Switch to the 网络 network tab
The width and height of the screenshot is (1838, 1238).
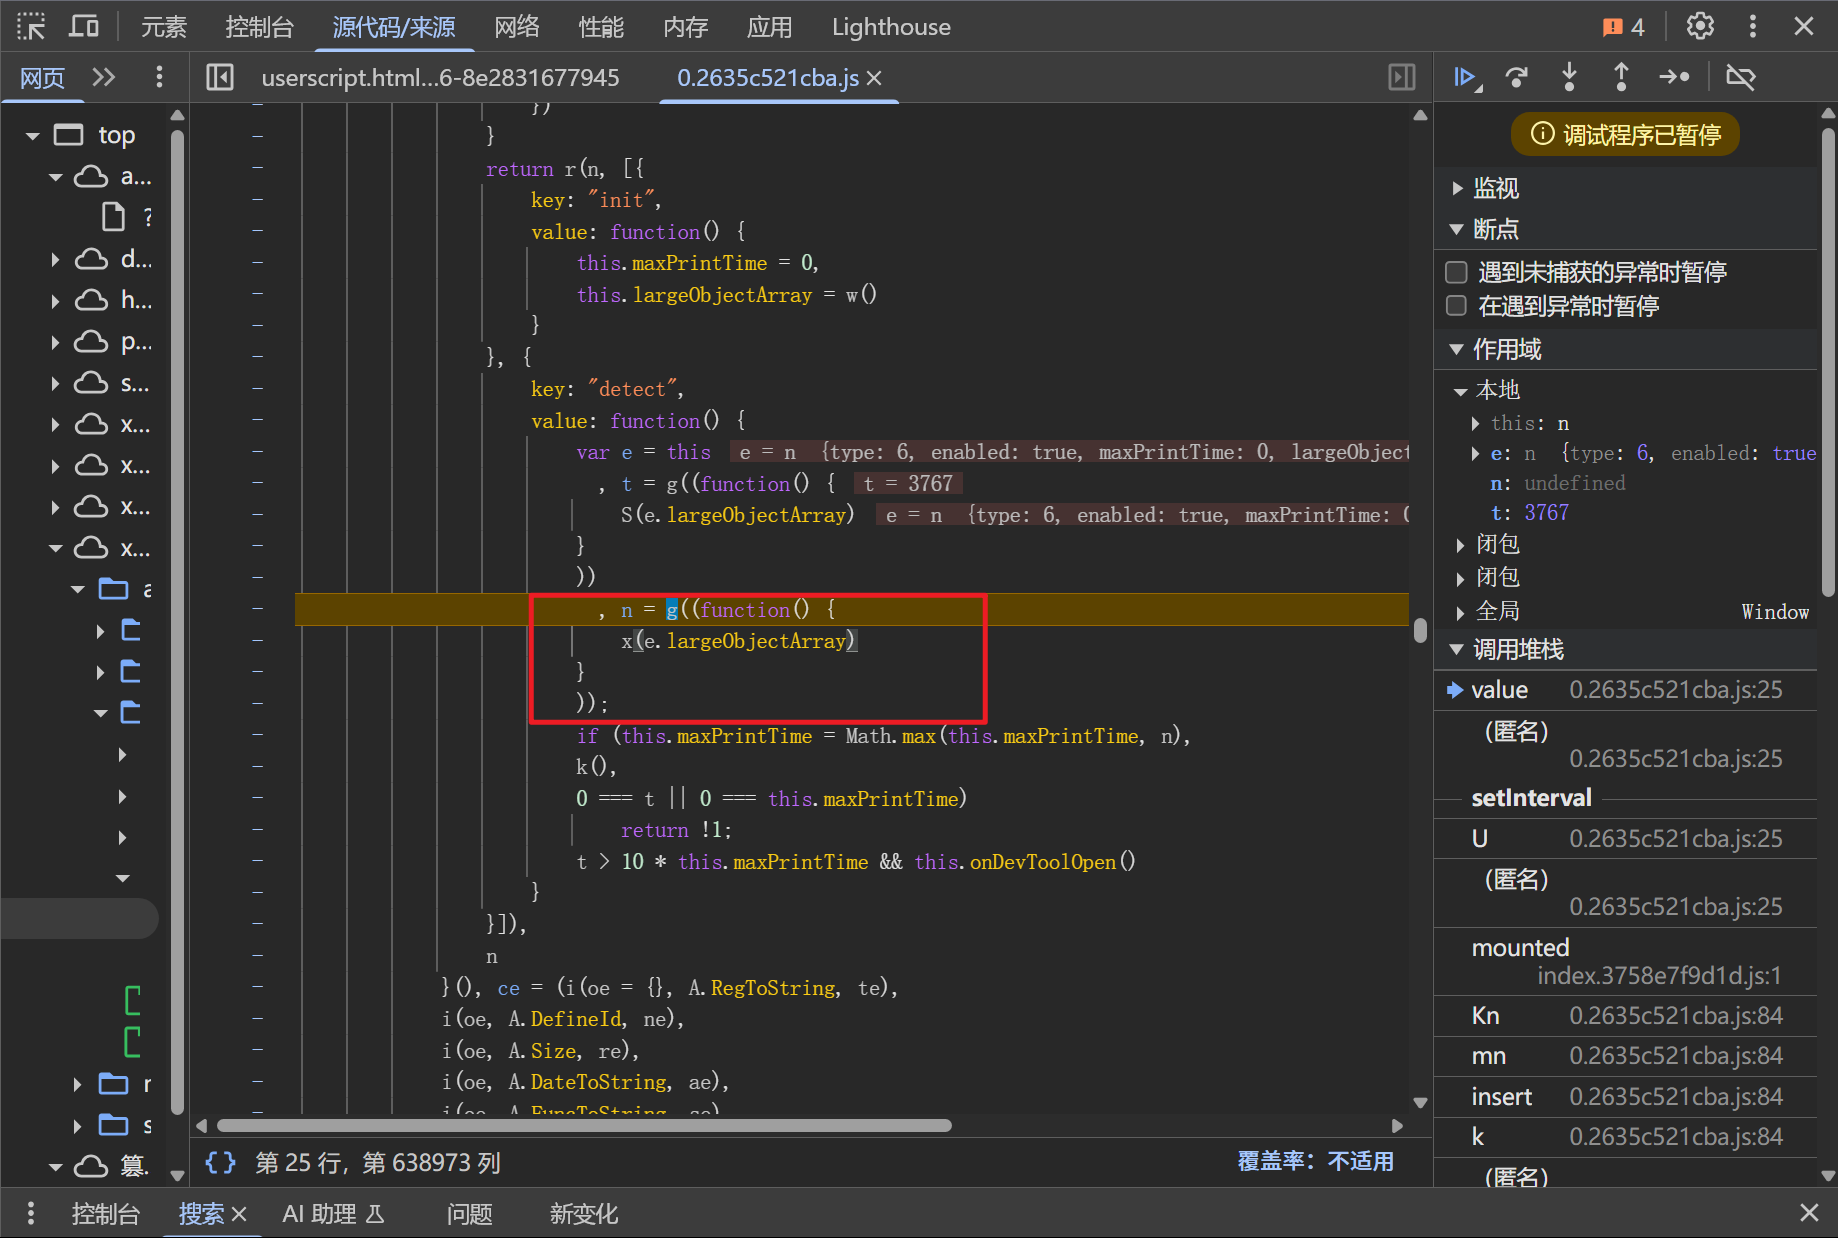pos(516,27)
